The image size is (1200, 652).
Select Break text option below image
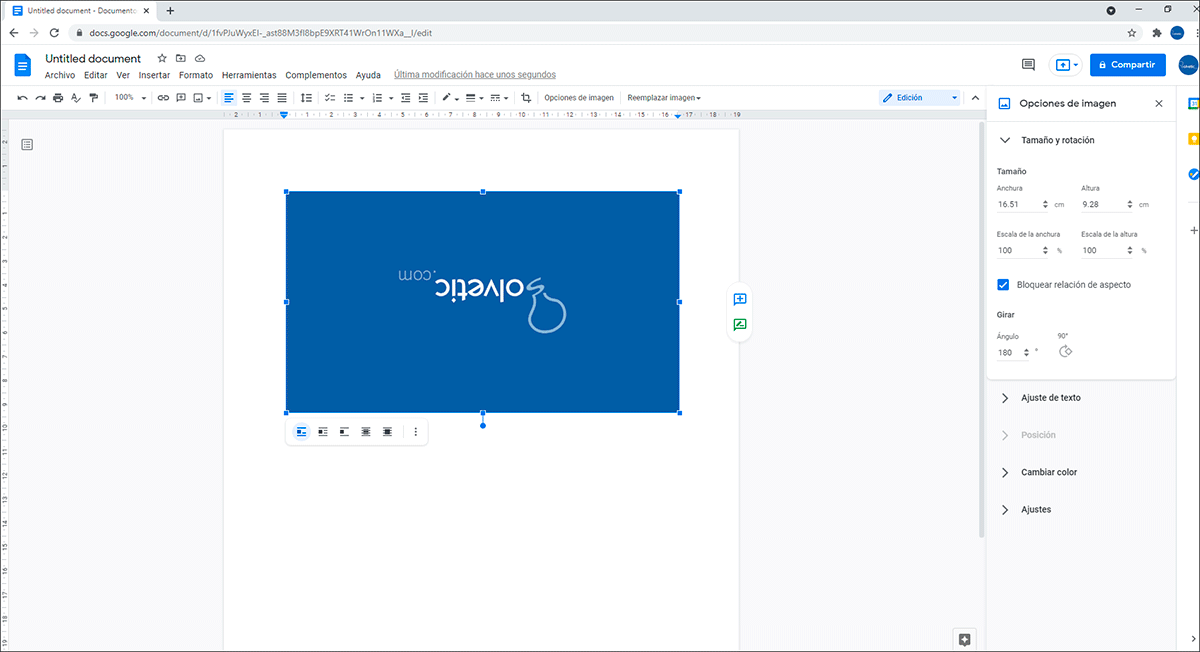click(344, 432)
